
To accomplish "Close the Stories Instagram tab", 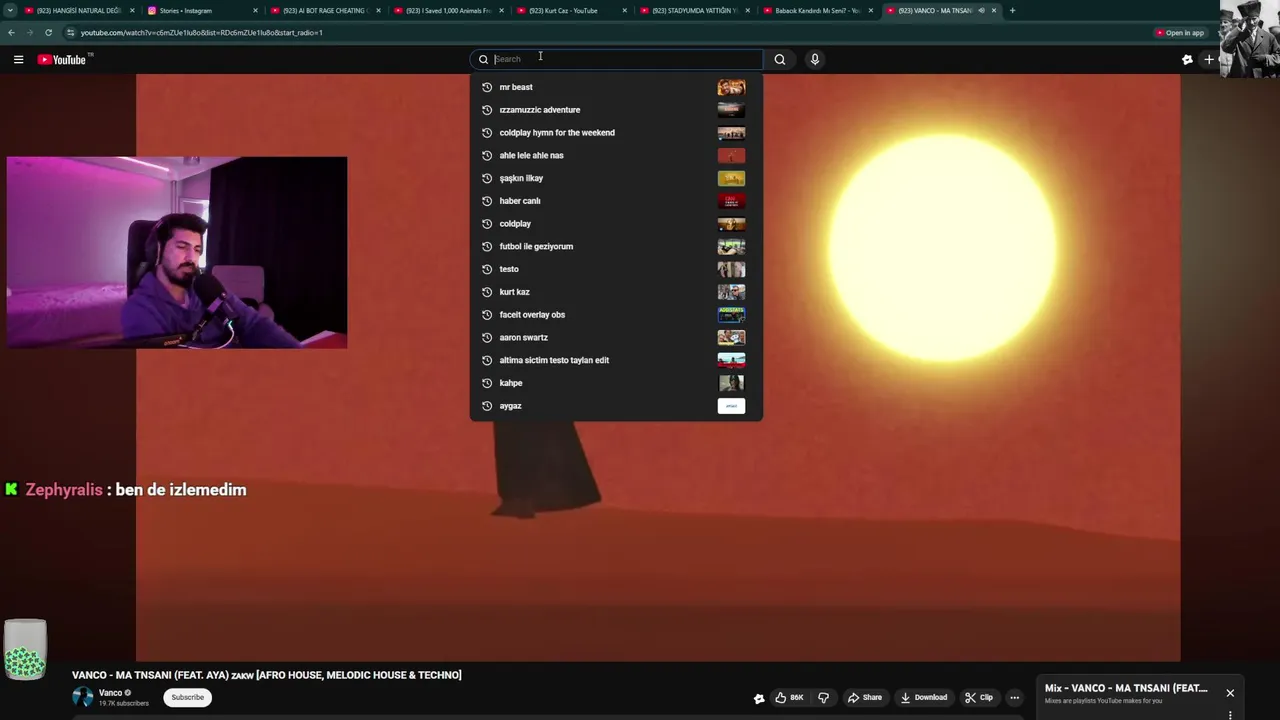I will click(x=255, y=10).
